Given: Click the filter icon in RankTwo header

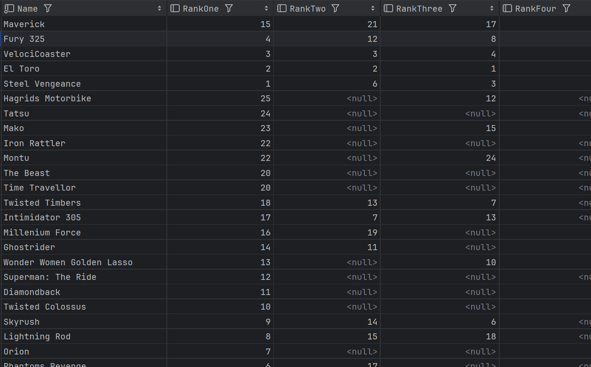Looking at the screenshot, I should click(x=335, y=8).
